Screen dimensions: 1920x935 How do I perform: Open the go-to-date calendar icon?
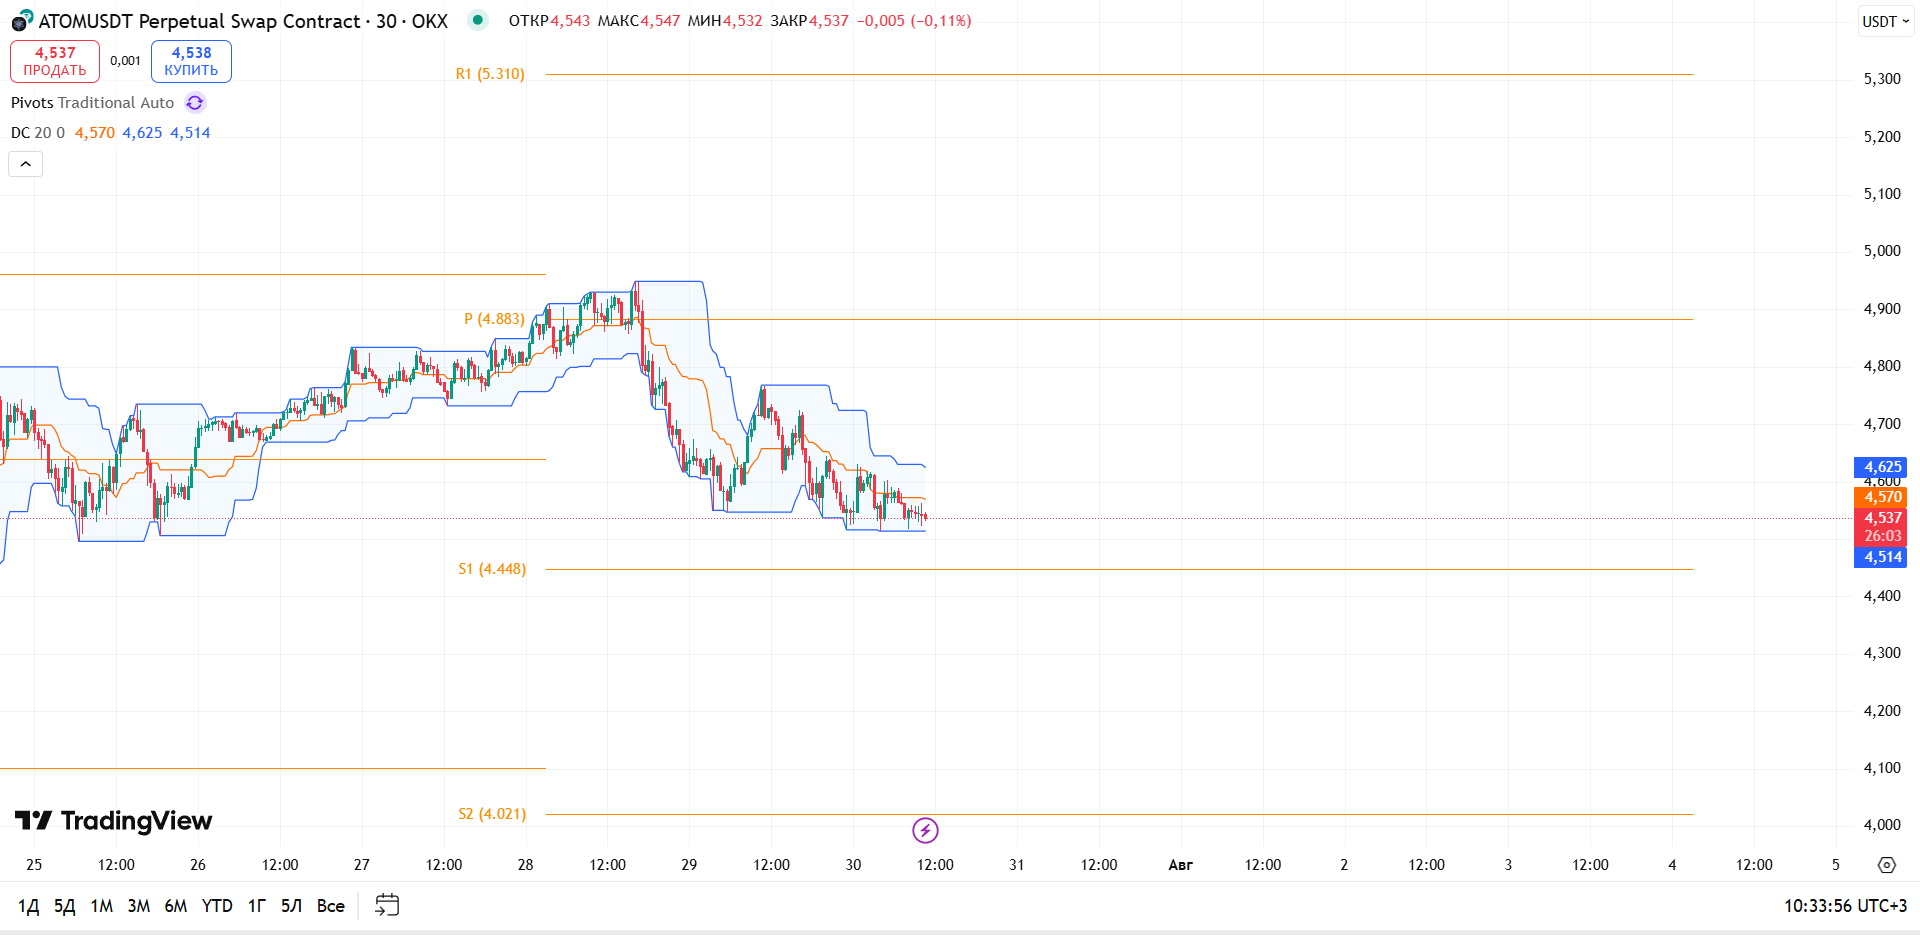387,905
